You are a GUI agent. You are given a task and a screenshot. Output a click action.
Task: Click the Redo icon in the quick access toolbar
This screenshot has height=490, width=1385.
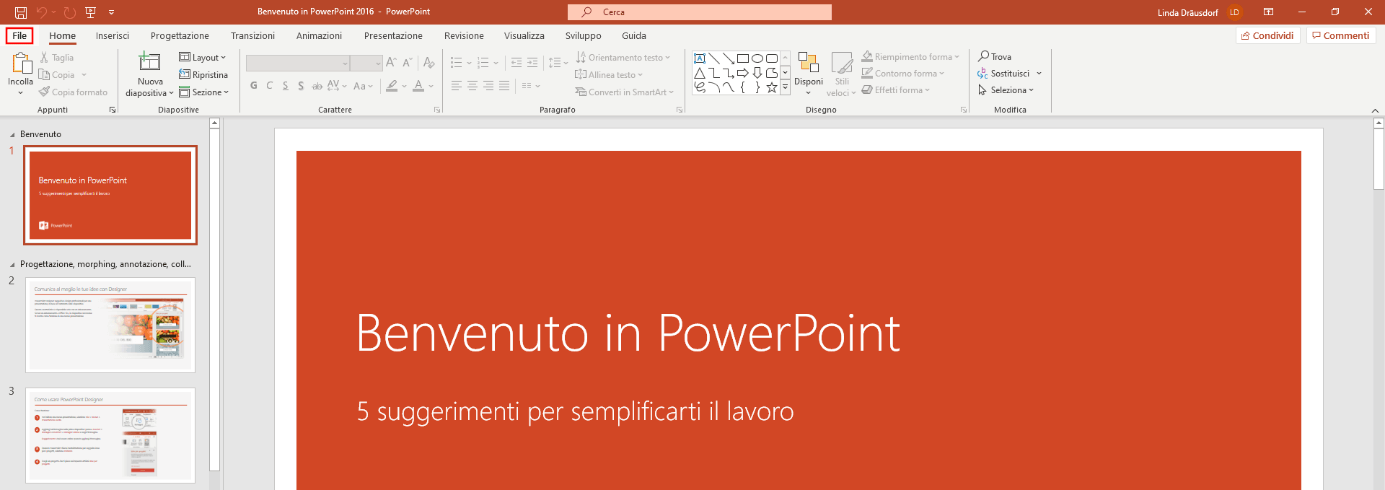point(69,11)
